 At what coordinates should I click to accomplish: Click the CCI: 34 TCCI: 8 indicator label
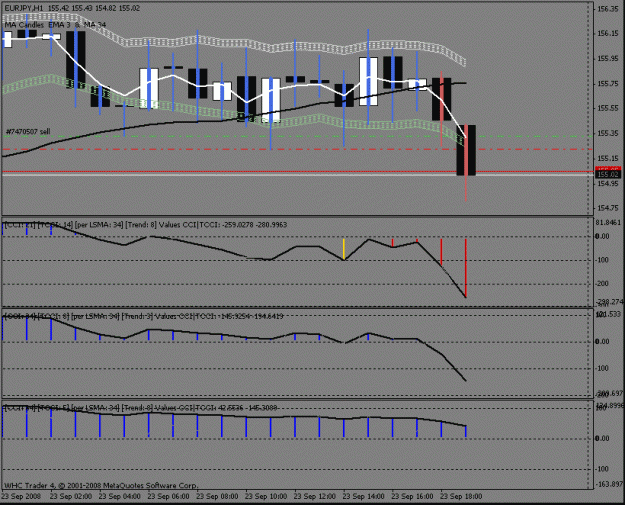[143, 316]
